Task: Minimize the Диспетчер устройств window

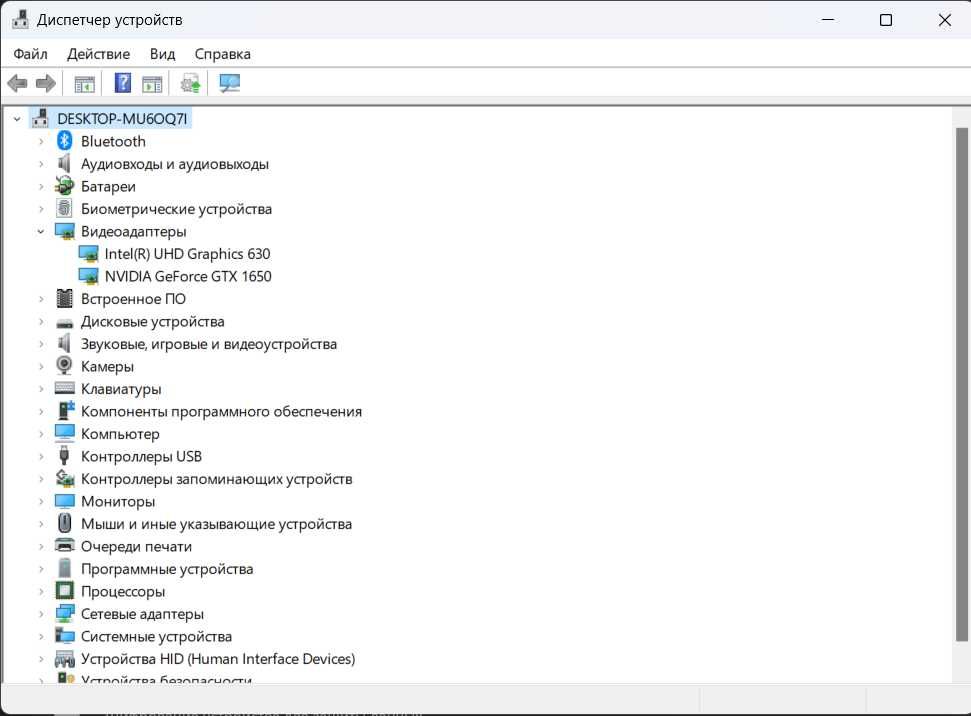Action: pyautogui.click(x=828, y=20)
